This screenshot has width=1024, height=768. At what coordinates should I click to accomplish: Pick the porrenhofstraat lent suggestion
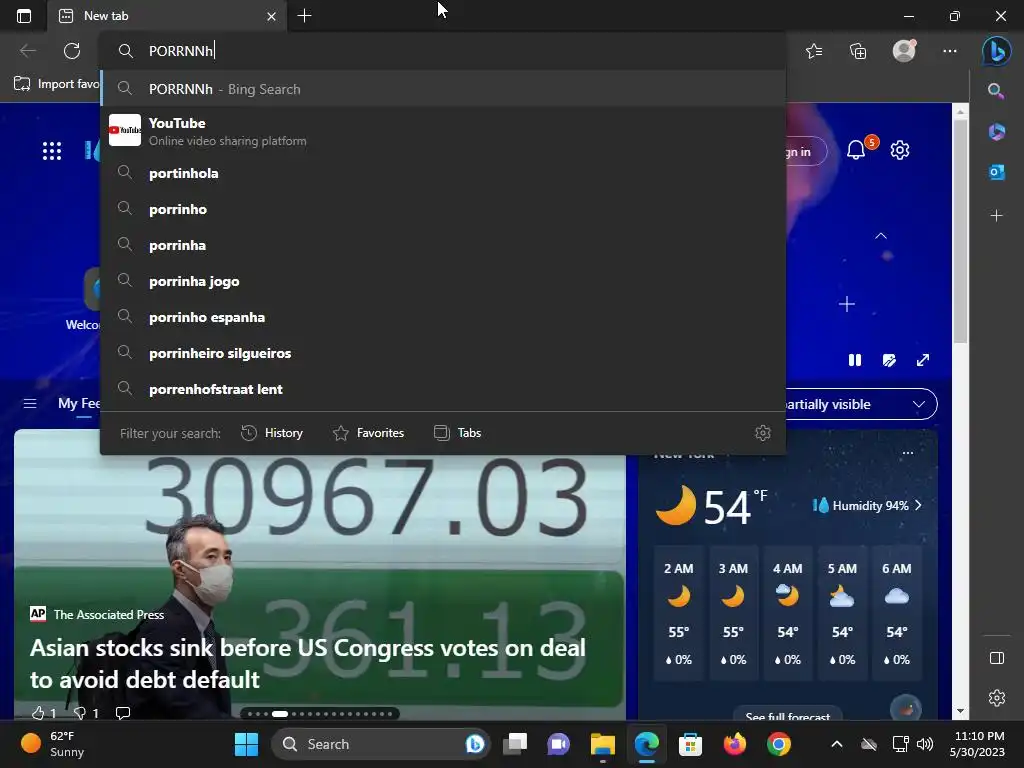coord(443,389)
